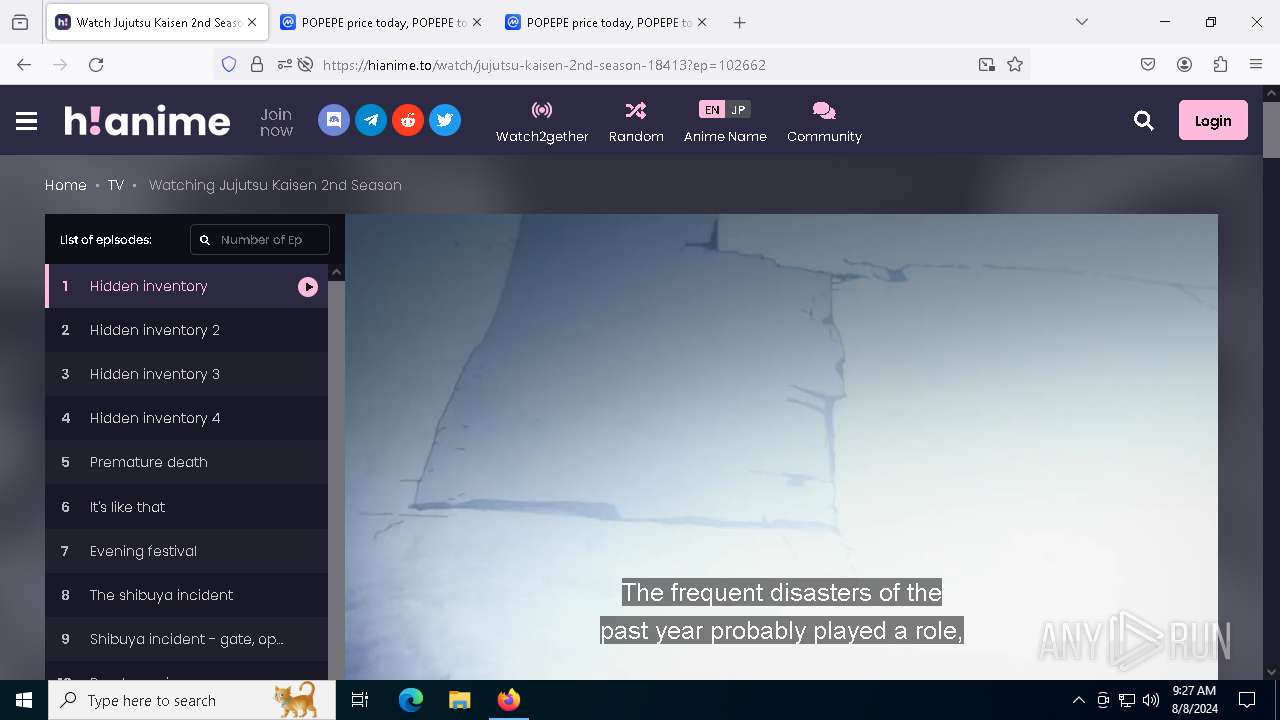Viewport: 1280px width, 720px height.
Task: Open the hamburger menu on HiAnime
Action: [27, 121]
